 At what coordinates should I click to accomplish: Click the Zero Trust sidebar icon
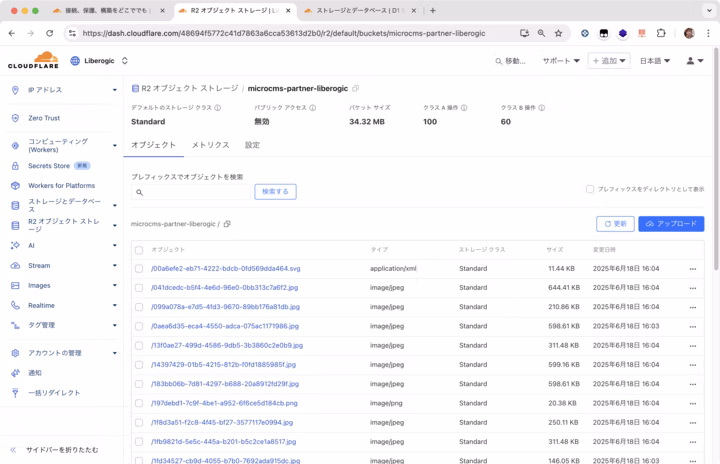pyautogui.click(x=15, y=118)
